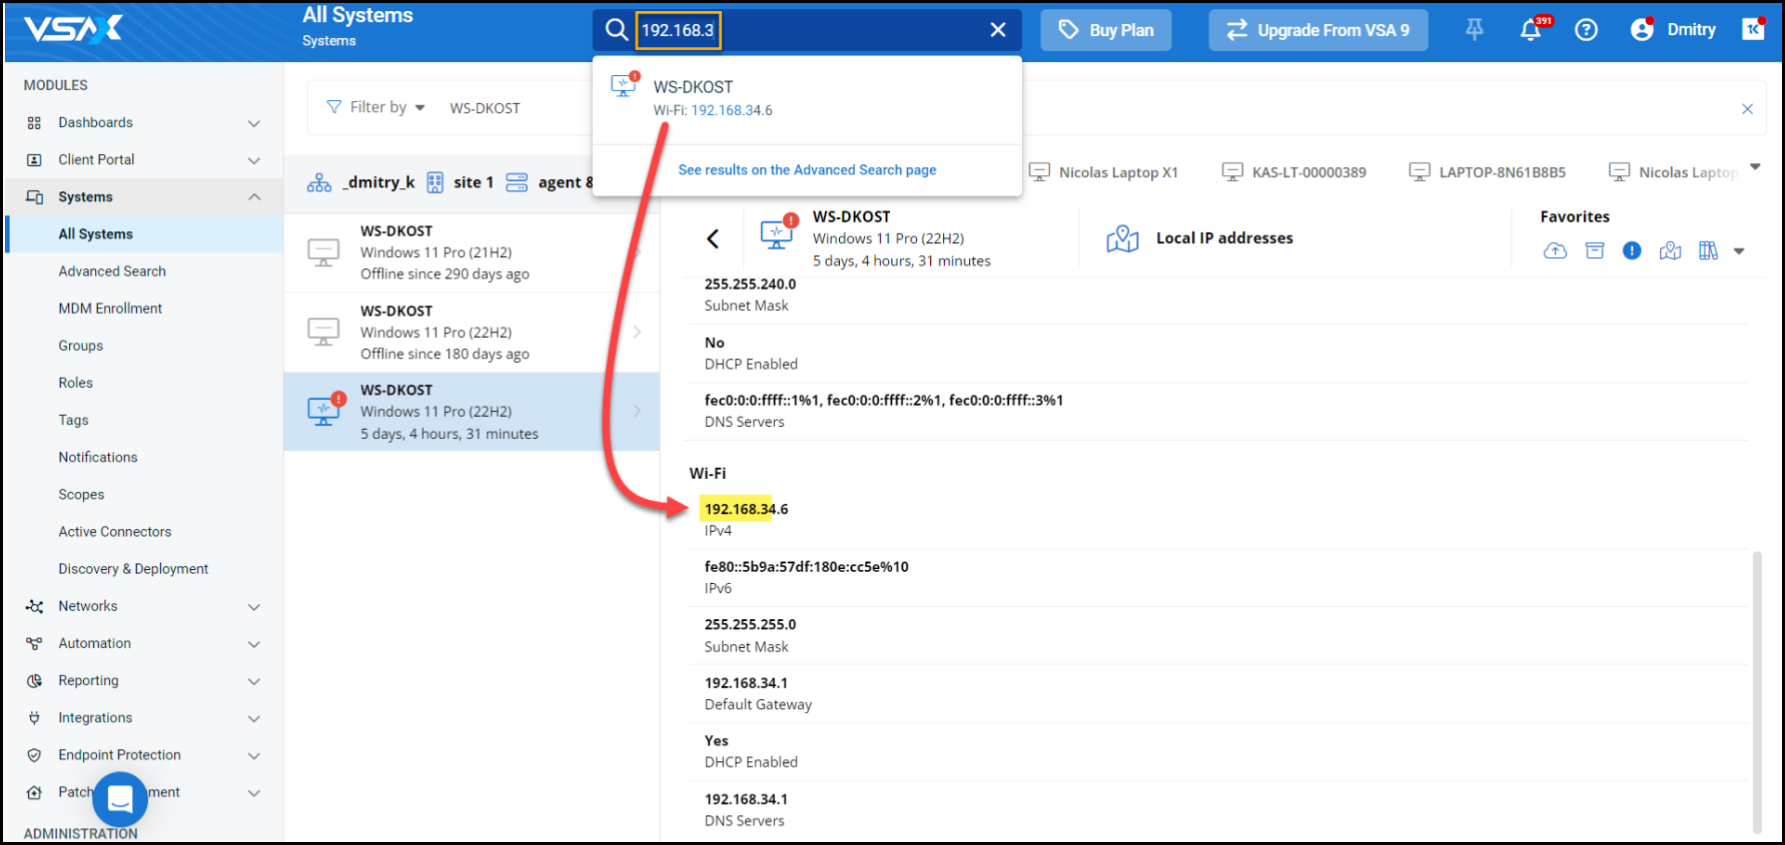
Task: Click chevron on the selected WS-DKOST row
Action: (637, 411)
